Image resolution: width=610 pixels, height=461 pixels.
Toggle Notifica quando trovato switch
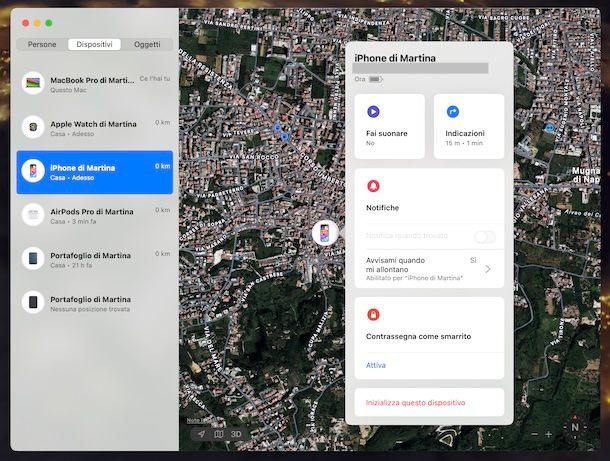click(485, 236)
